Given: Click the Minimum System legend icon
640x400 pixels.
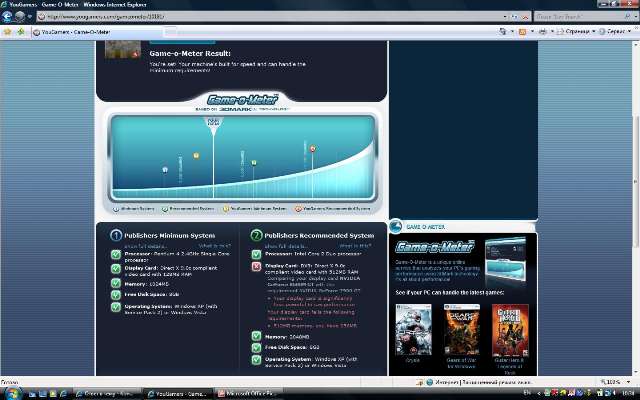Looking at the screenshot, I should 116,209.
